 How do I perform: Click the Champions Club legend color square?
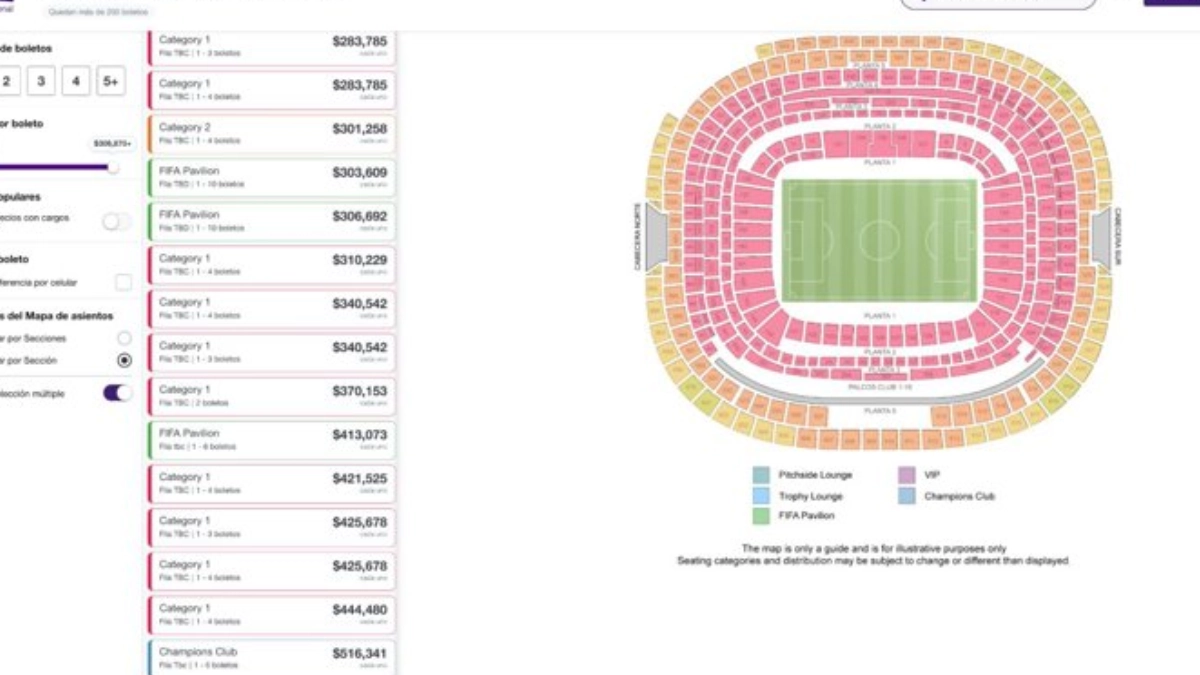[x=907, y=496]
